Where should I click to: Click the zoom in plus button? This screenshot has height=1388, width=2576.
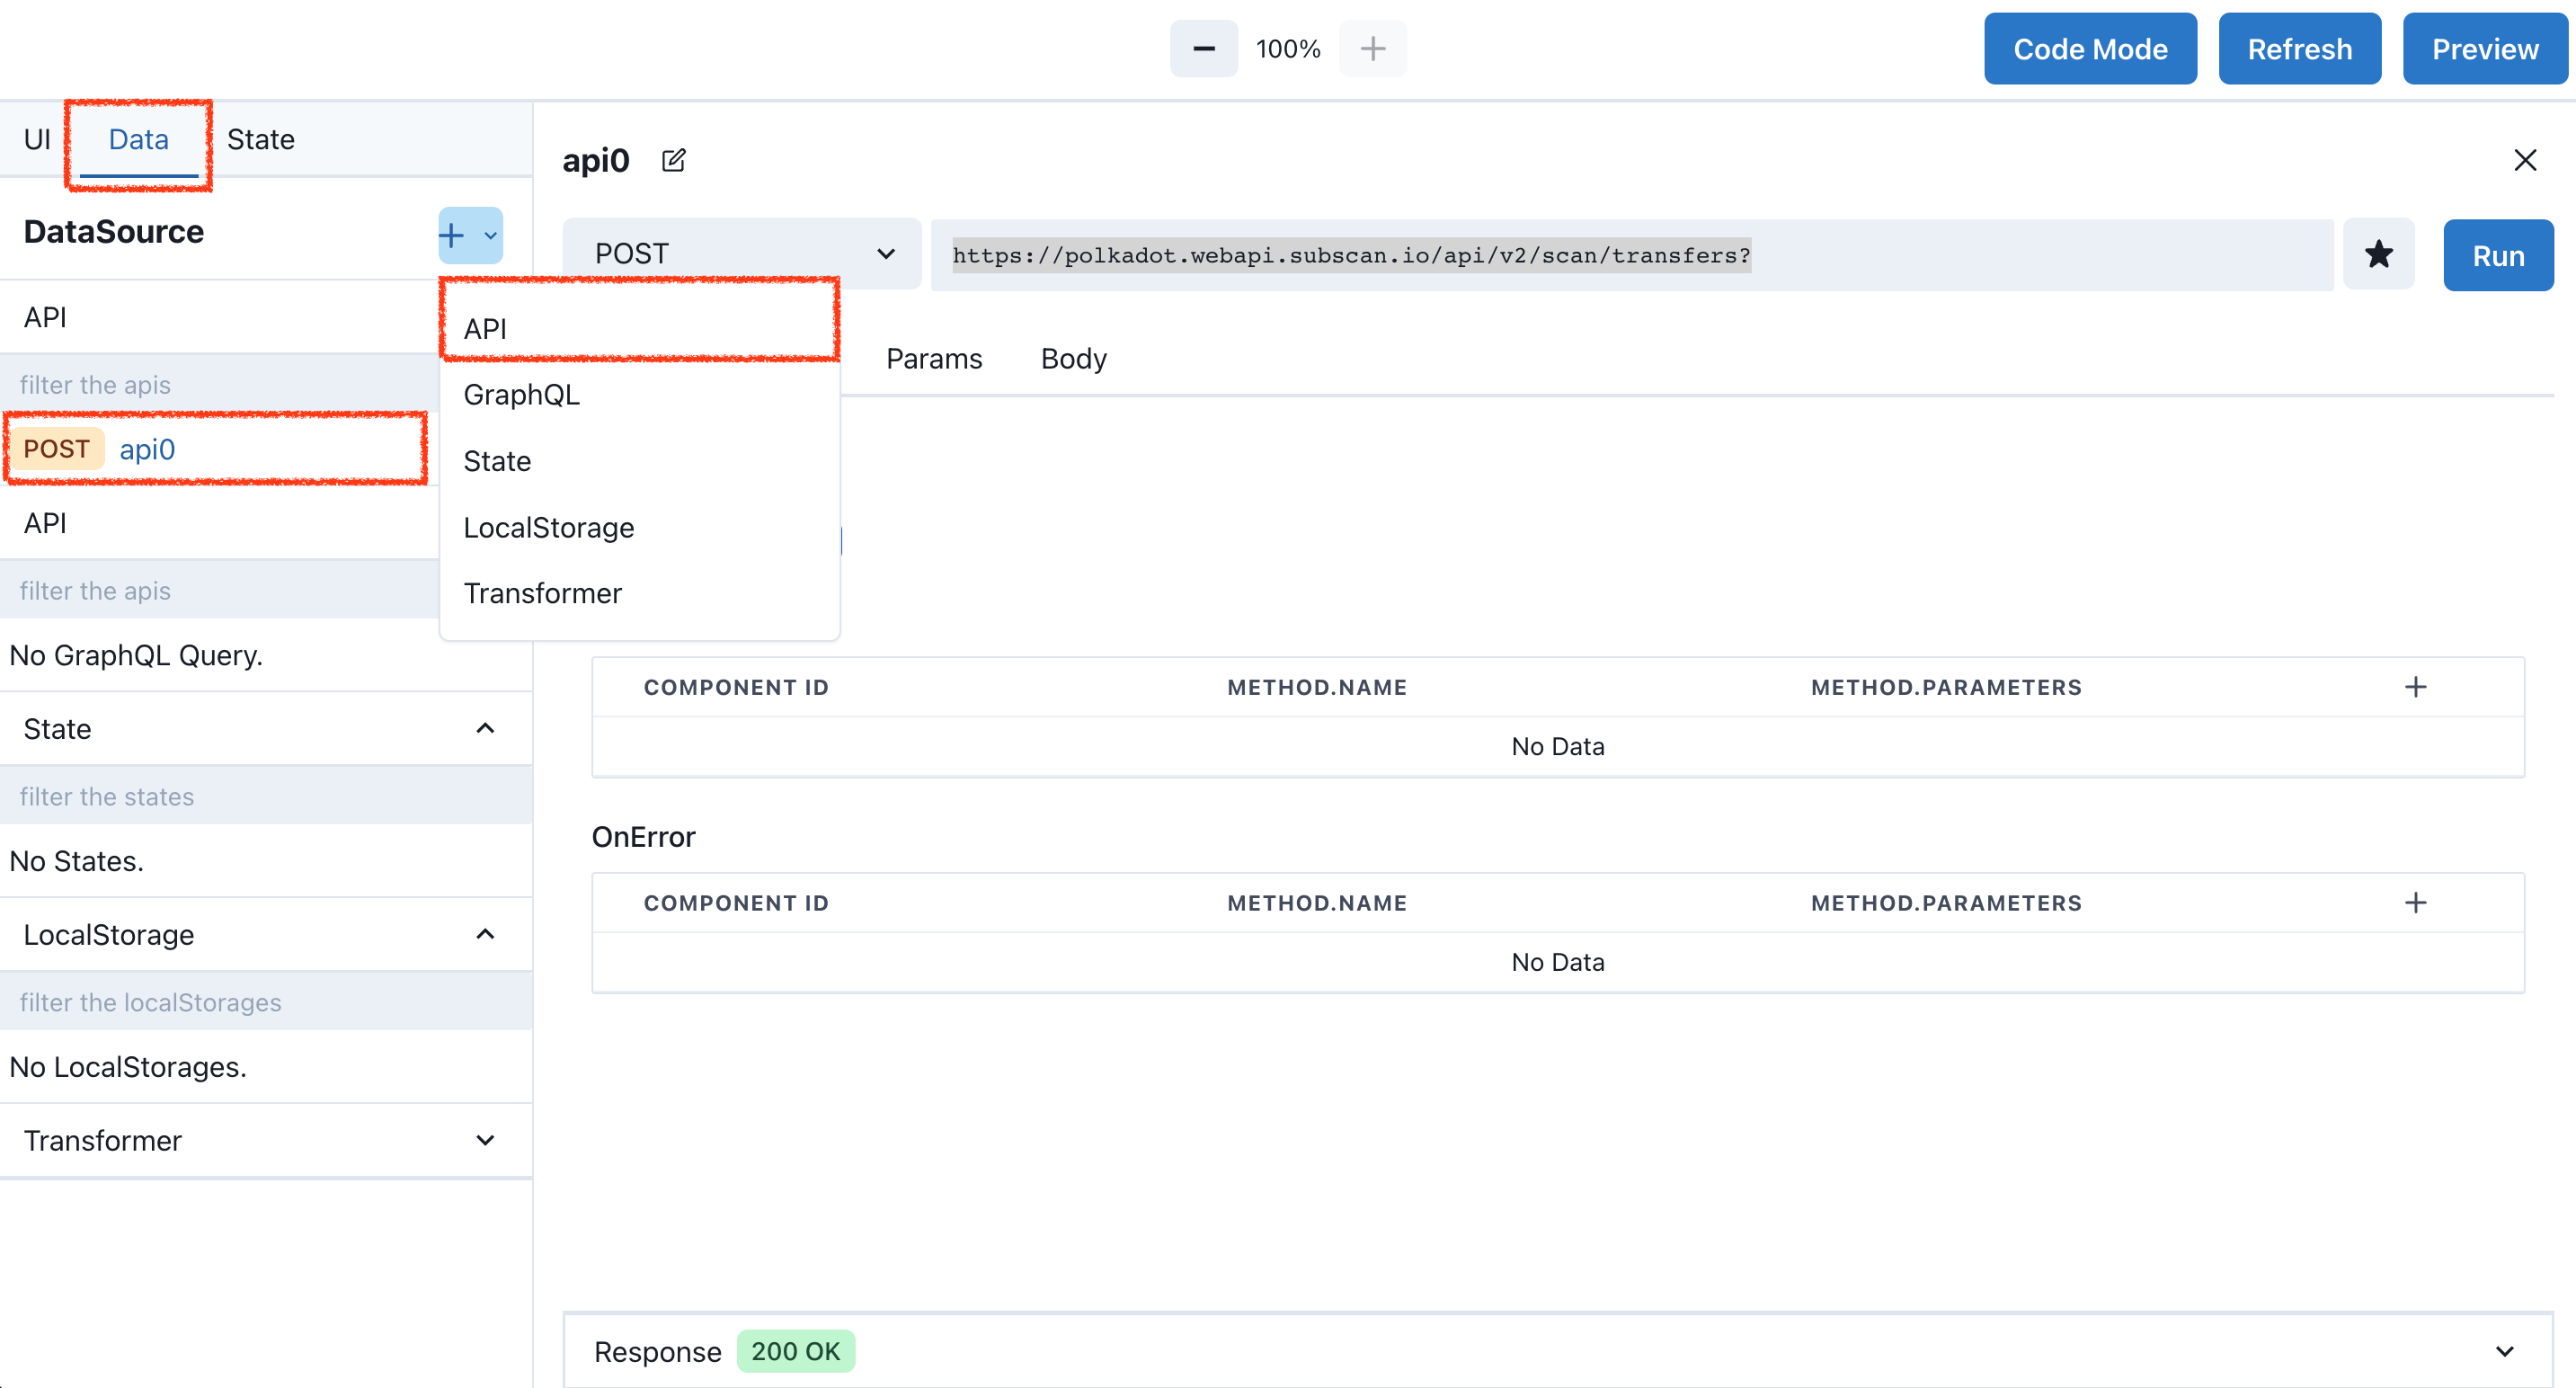(1373, 48)
